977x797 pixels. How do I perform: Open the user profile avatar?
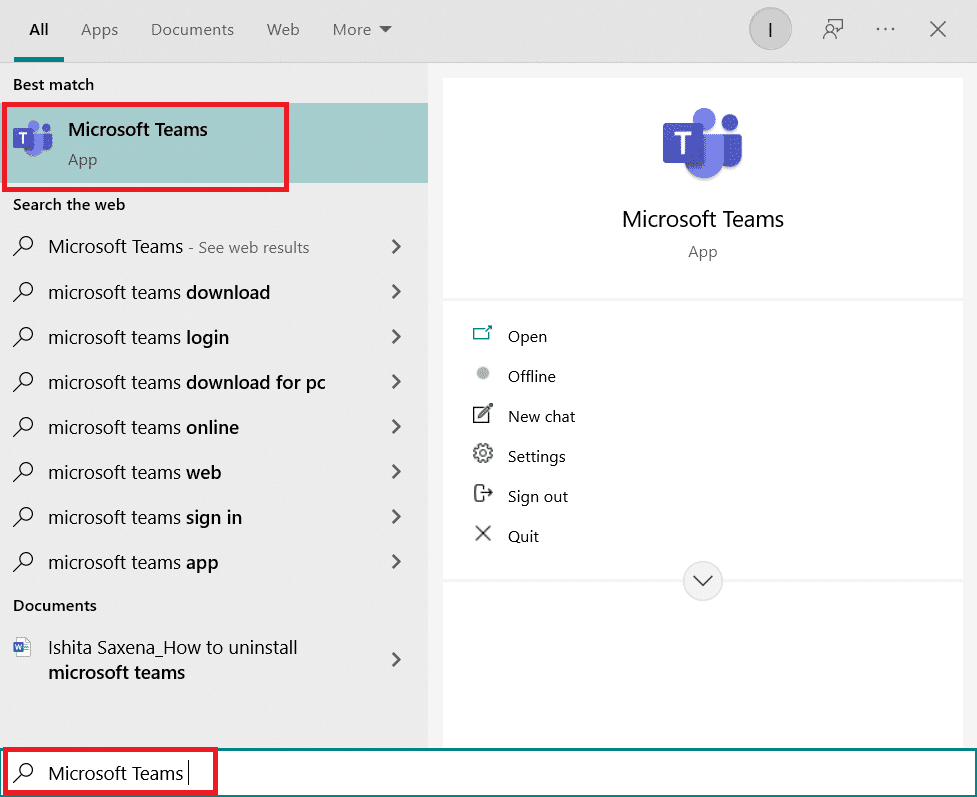click(770, 29)
